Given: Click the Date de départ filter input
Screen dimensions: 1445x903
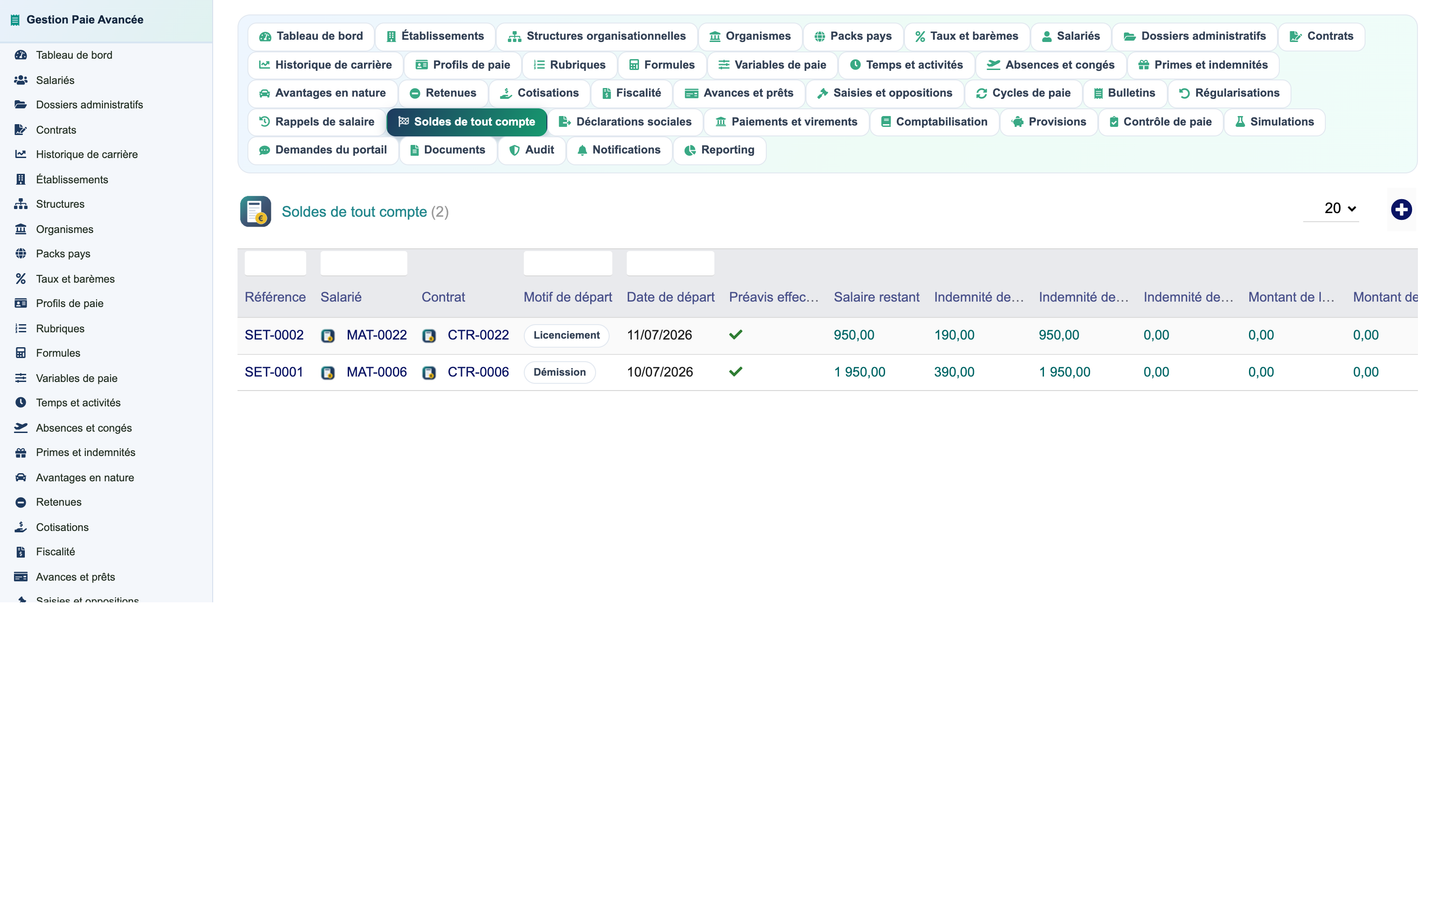Looking at the screenshot, I should pyautogui.click(x=670, y=263).
